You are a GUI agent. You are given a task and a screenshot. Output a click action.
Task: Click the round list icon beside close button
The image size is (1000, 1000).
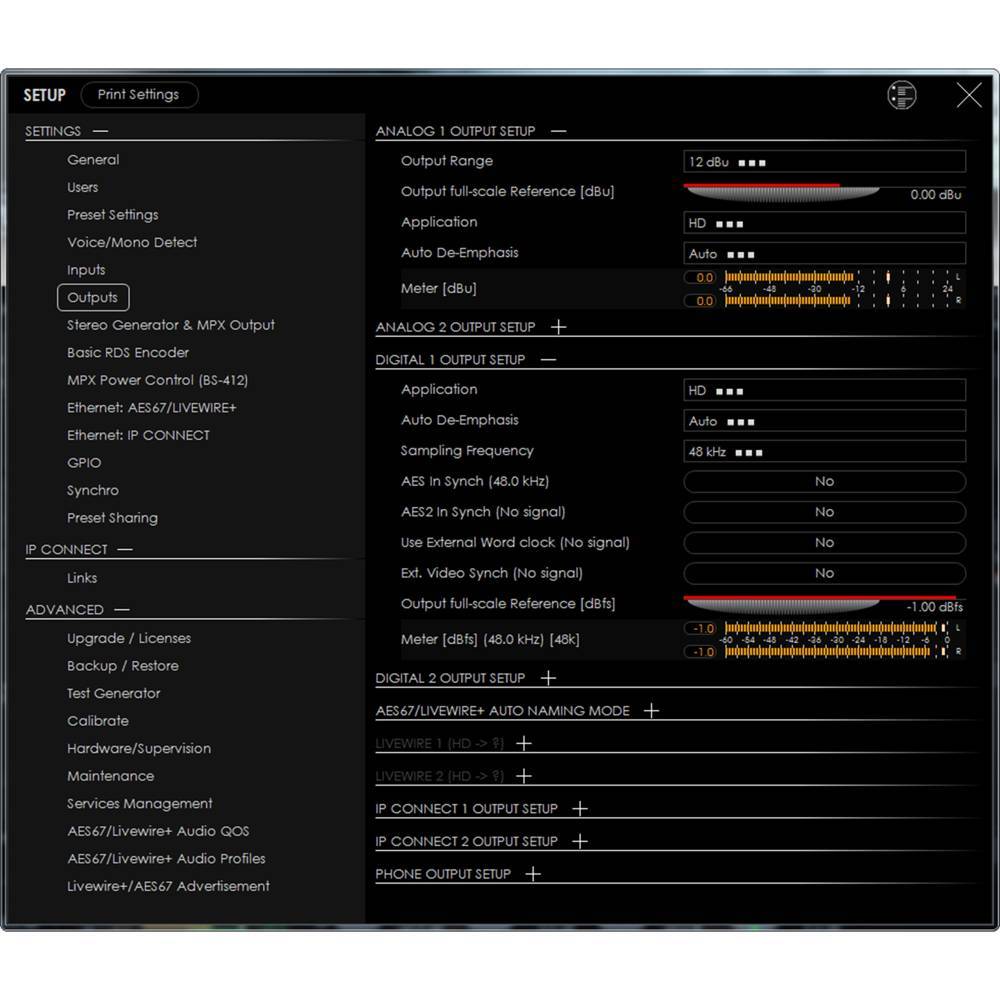point(901,95)
